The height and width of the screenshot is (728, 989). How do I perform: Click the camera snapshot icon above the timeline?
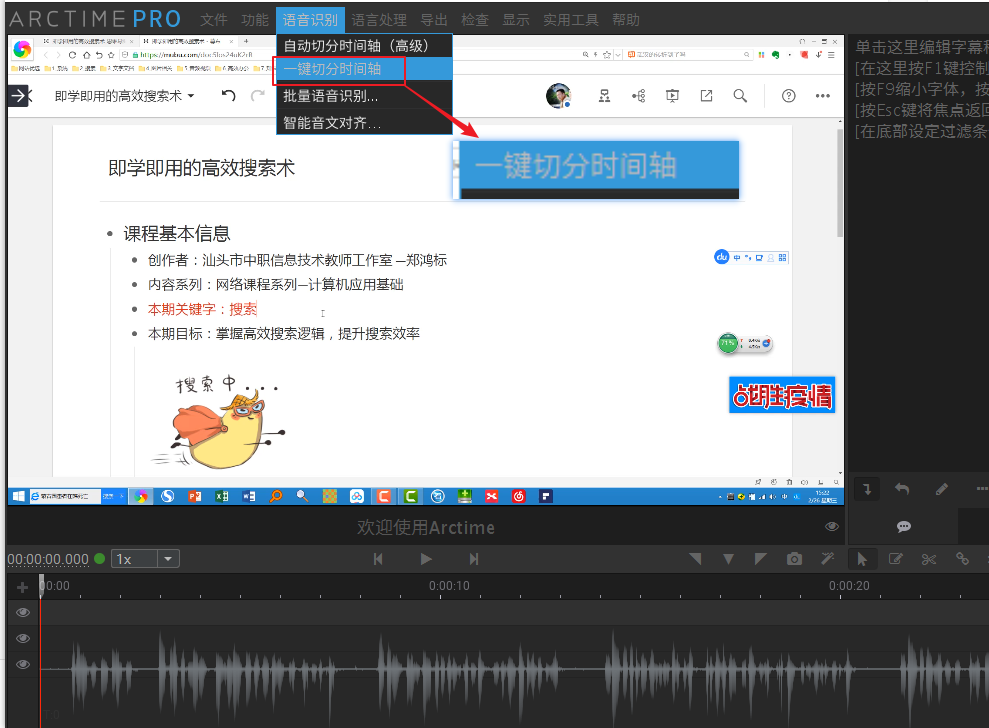click(x=794, y=559)
